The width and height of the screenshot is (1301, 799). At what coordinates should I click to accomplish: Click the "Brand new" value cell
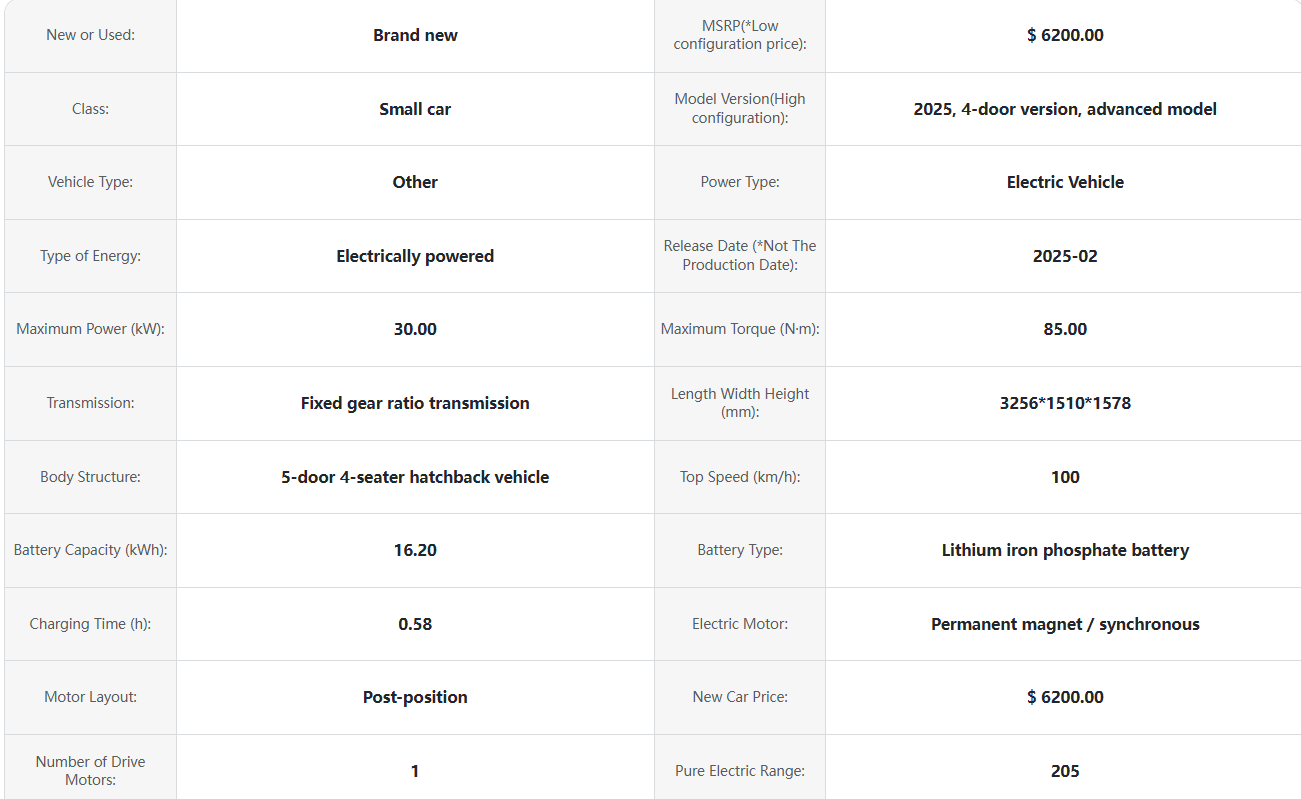[415, 35]
